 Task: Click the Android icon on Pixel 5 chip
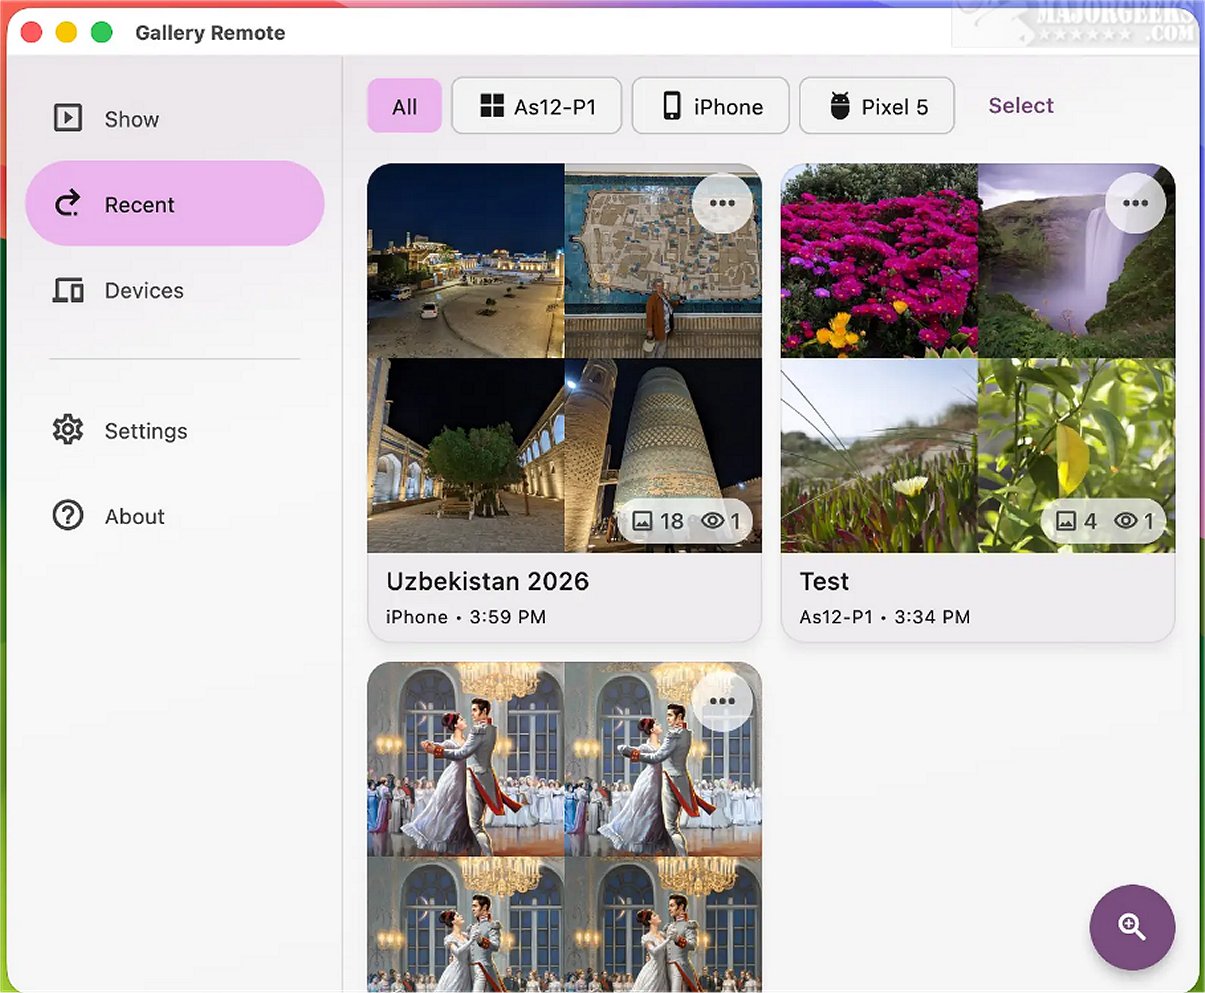[x=840, y=106]
